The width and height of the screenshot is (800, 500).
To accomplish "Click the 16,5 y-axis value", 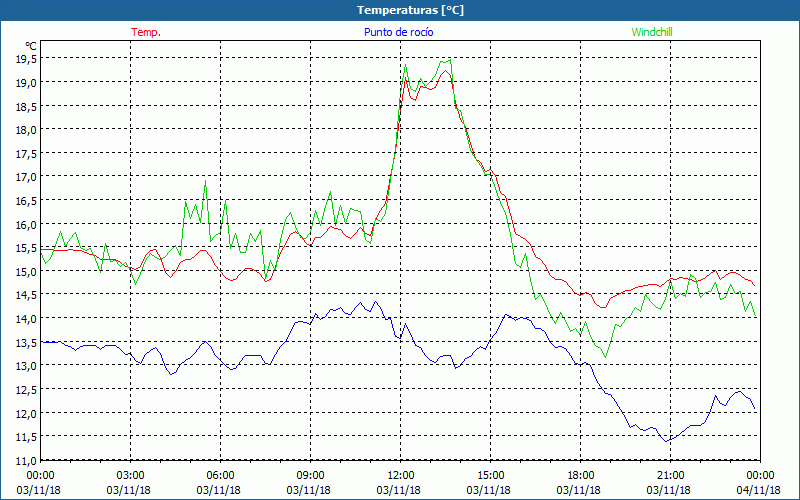I will click(x=26, y=201).
